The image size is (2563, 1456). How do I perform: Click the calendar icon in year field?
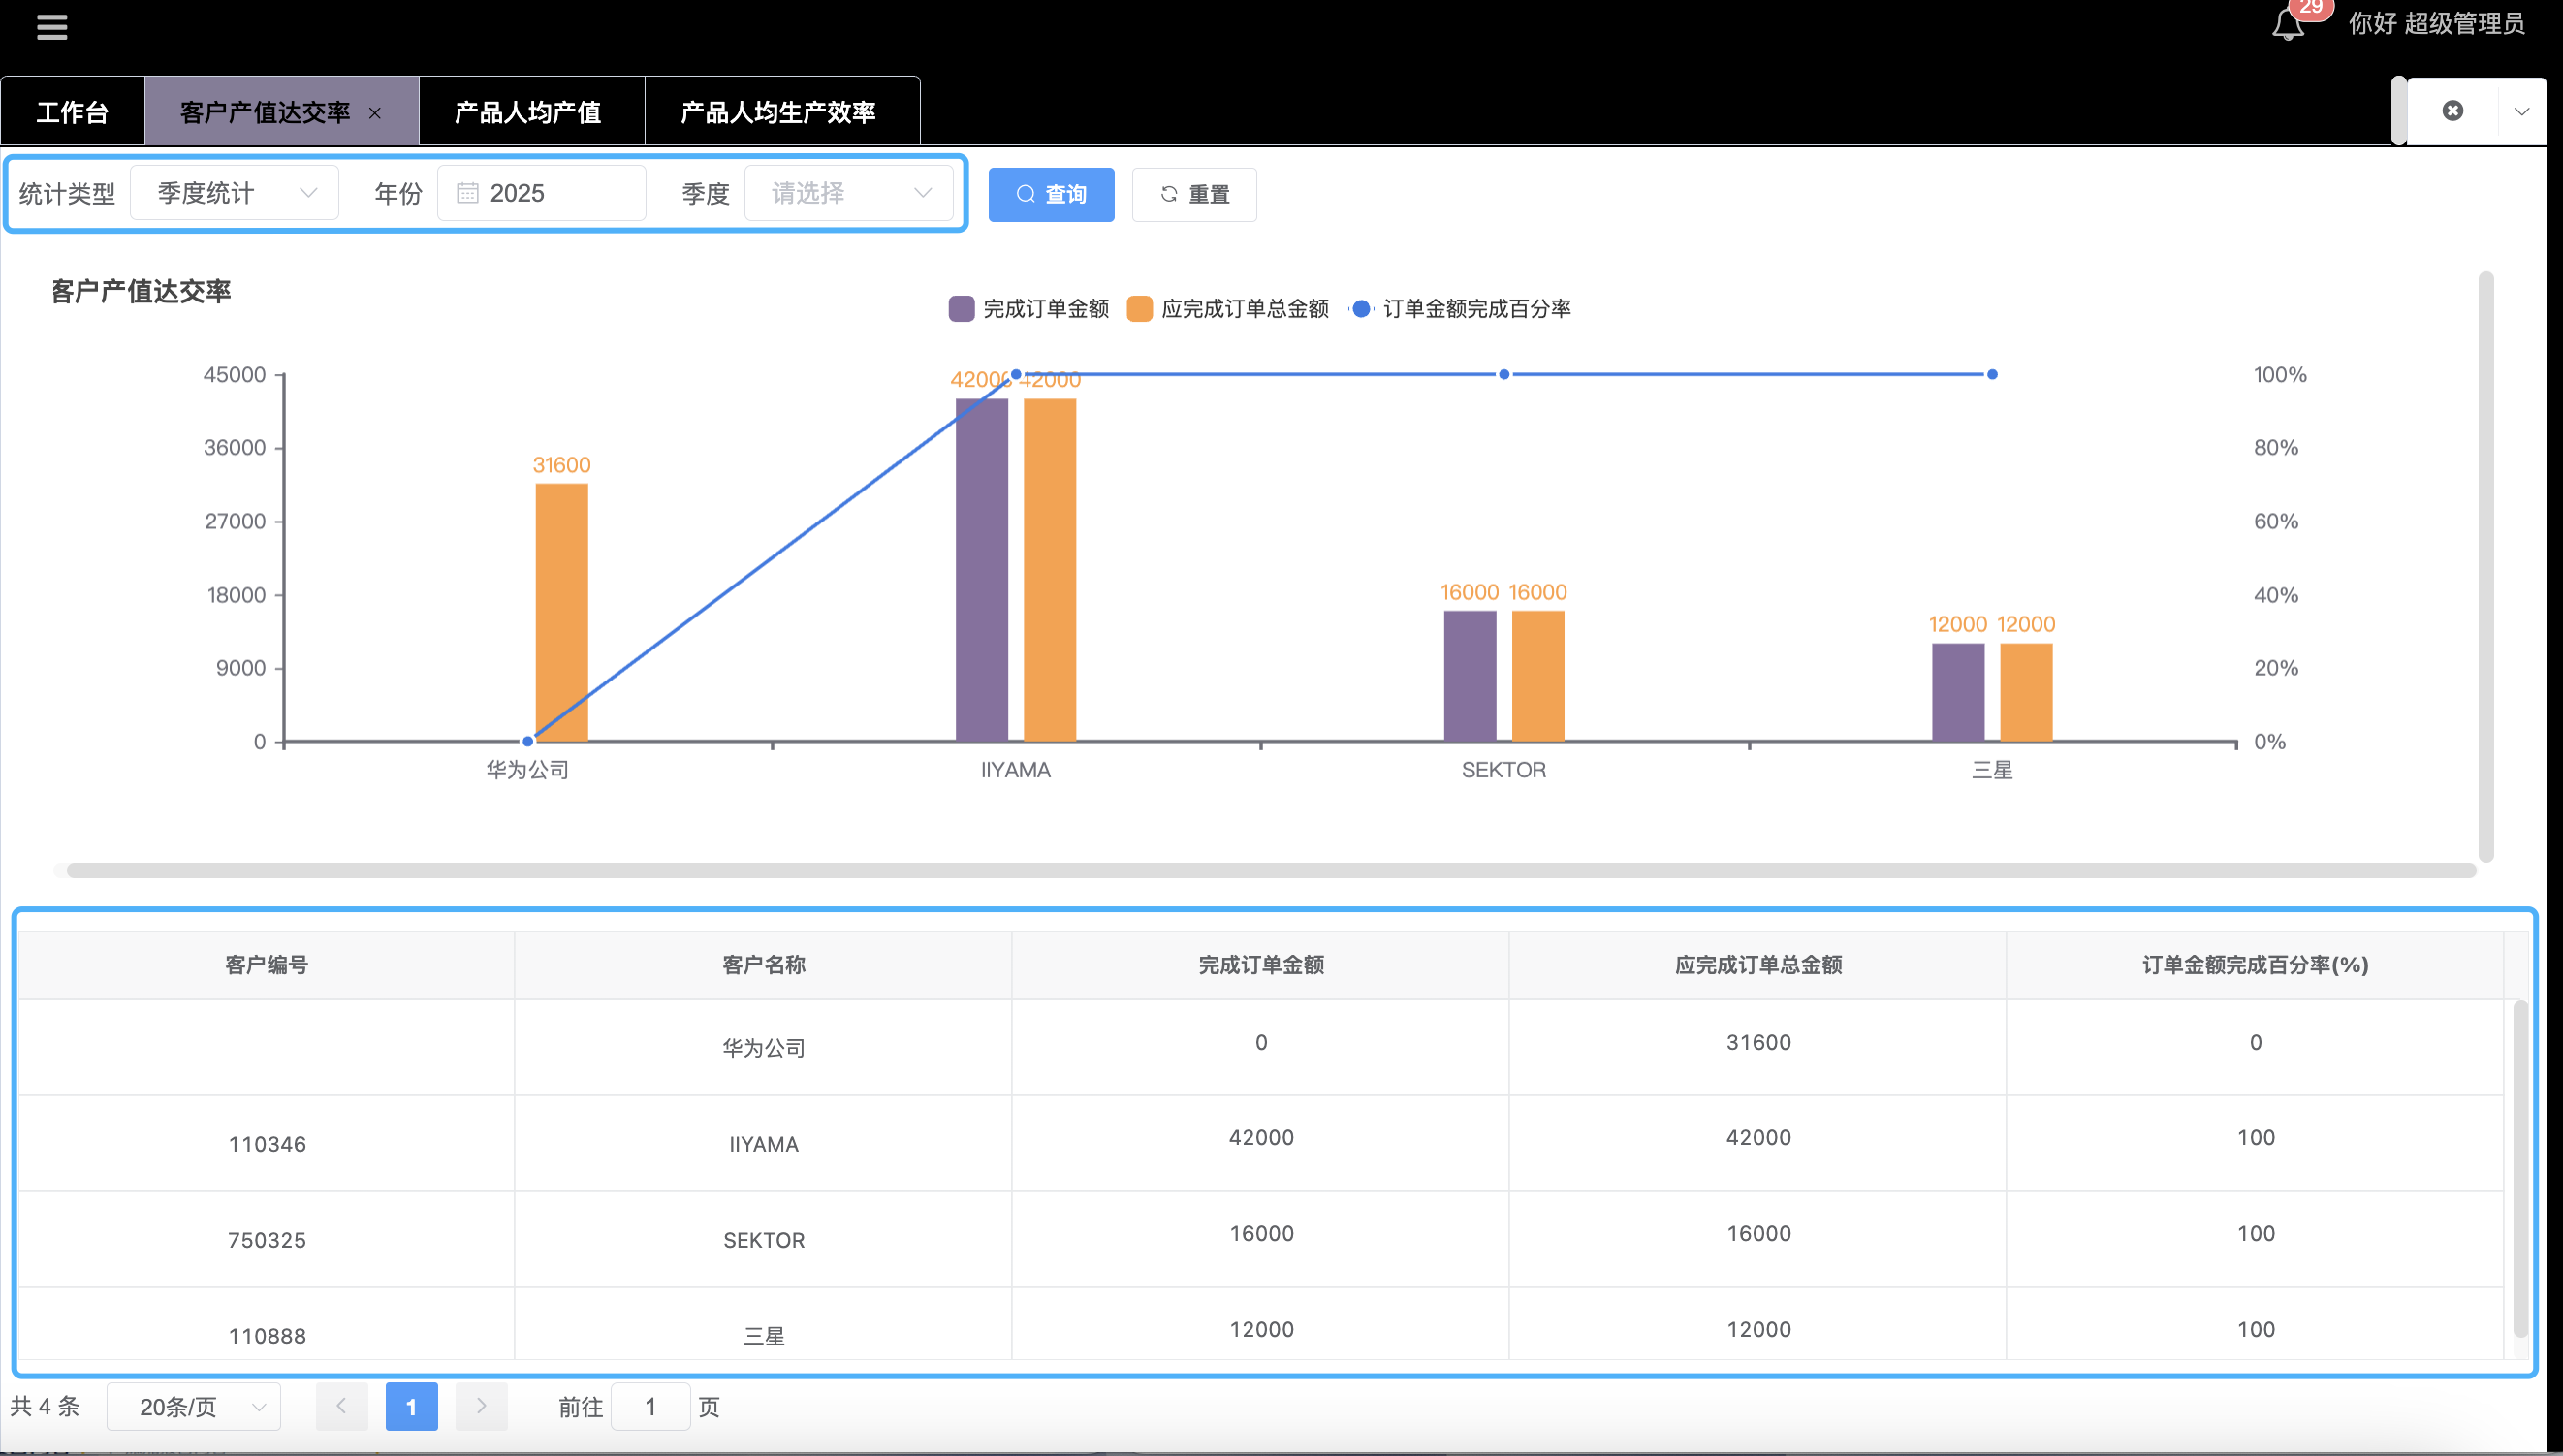point(467,193)
